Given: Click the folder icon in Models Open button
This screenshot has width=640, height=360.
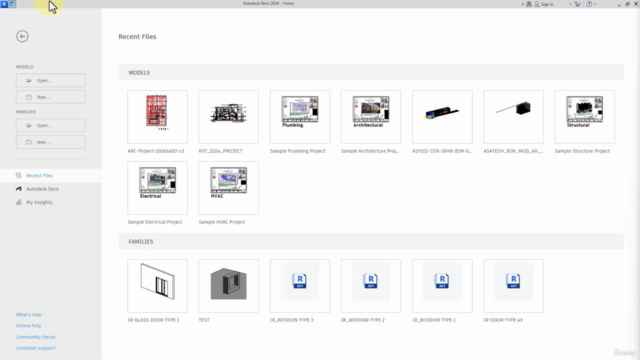Looking at the screenshot, I should click(29, 80).
